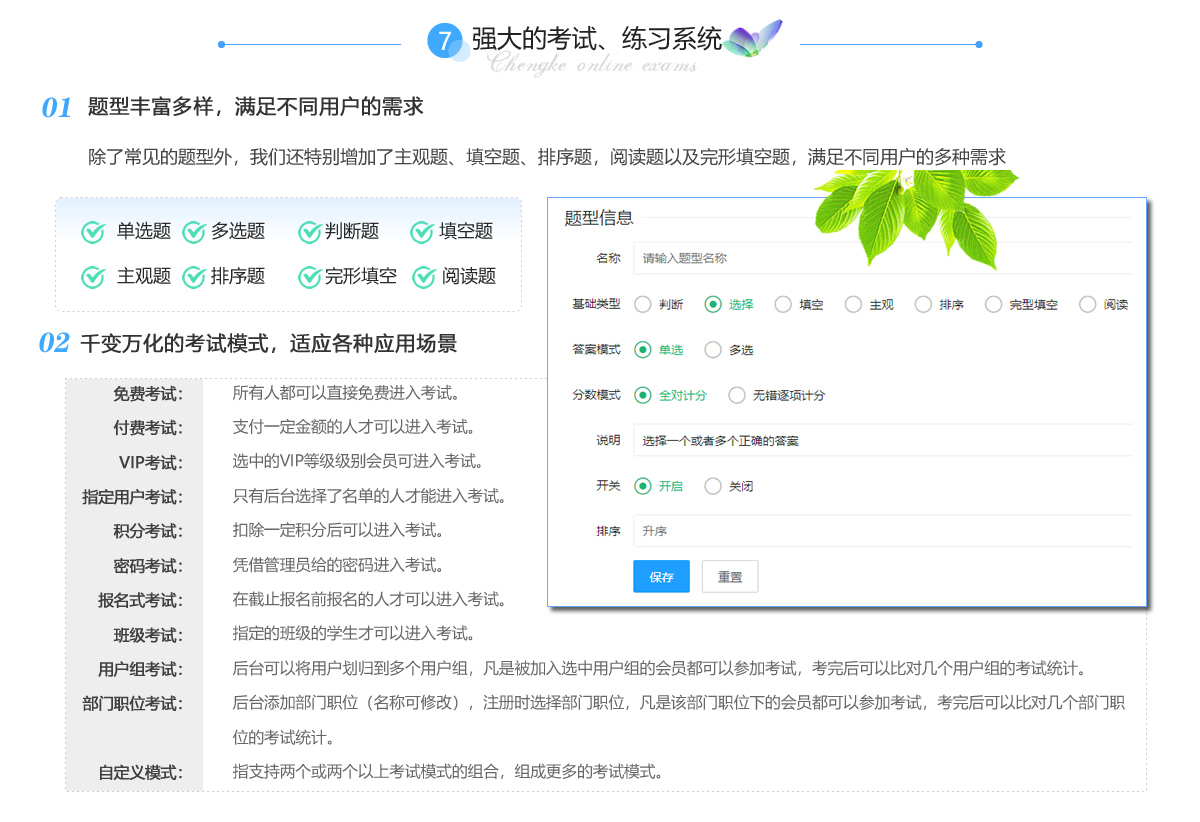
Task: Click the 保存 button
Action: [661, 577]
